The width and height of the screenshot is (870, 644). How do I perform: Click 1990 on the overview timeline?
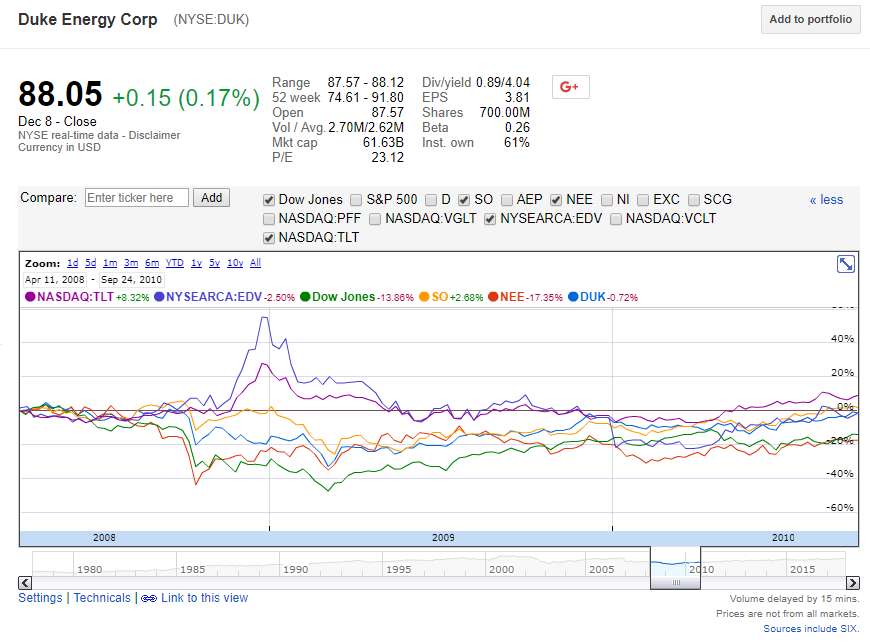click(x=296, y=570)
